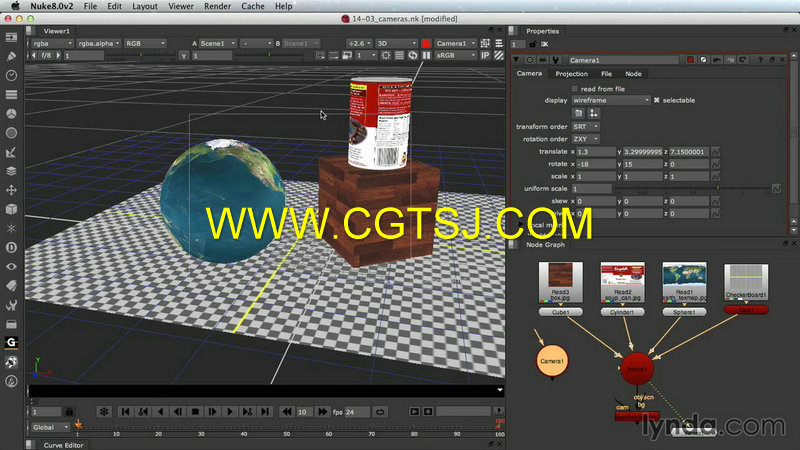Open the Camera1 viewer camera dropdown
This screenshot has height=450, width=800.
click(x=456, y=44)
